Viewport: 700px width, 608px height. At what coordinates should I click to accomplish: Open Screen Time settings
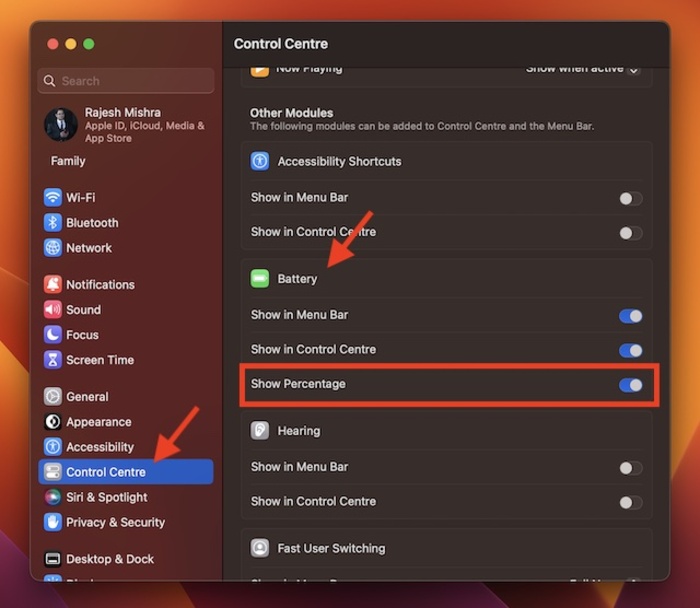[126, 360]
